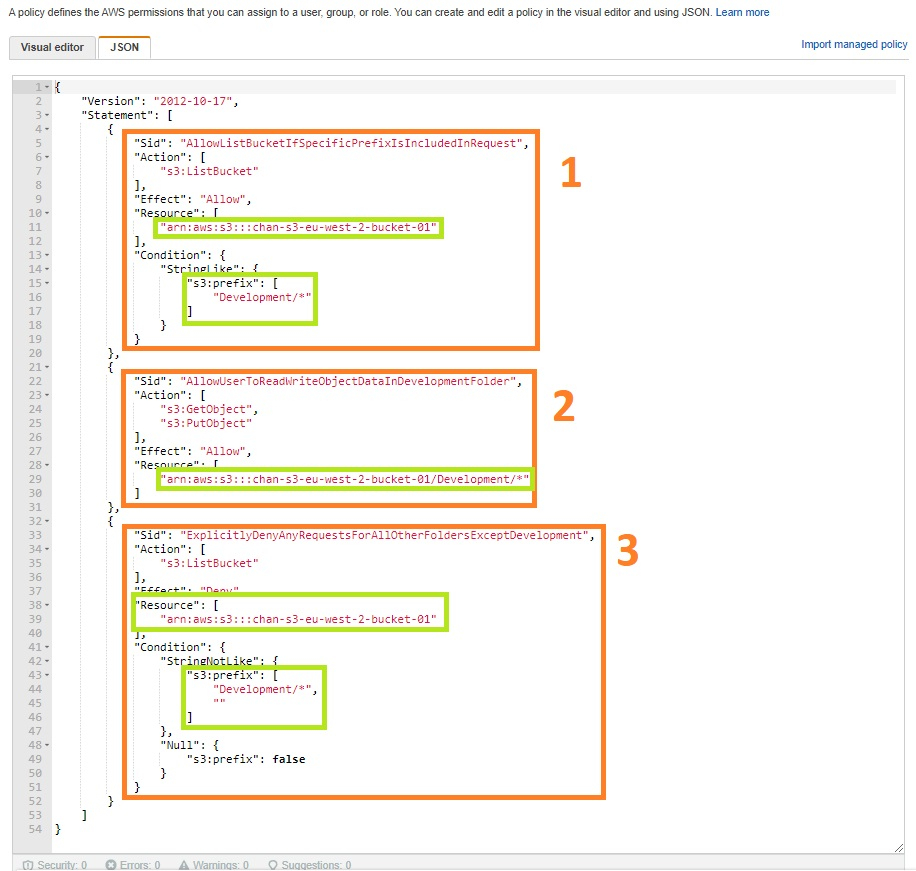
Task: Click the Security findings shield icon
Action: point(27,865)
